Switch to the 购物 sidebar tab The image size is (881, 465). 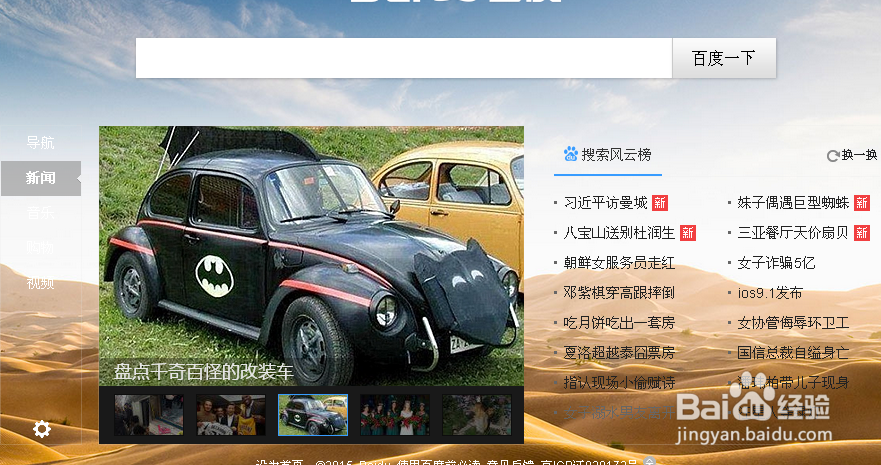[40, 248]
